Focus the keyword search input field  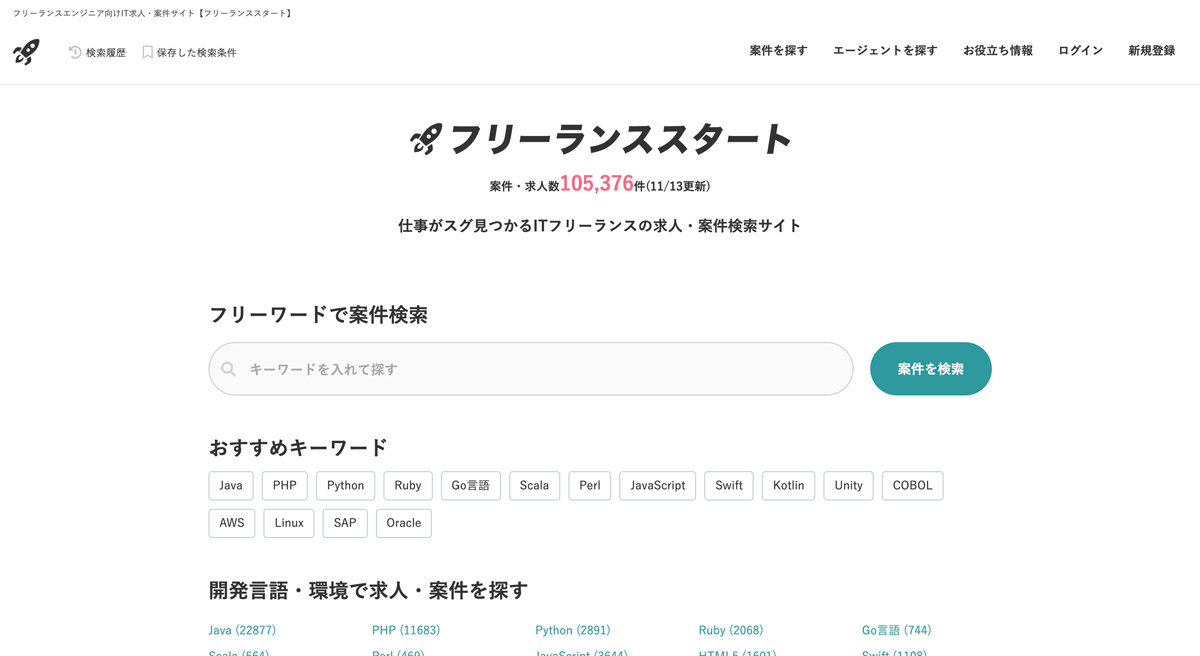pyautogui.click(x=540, y=369)
